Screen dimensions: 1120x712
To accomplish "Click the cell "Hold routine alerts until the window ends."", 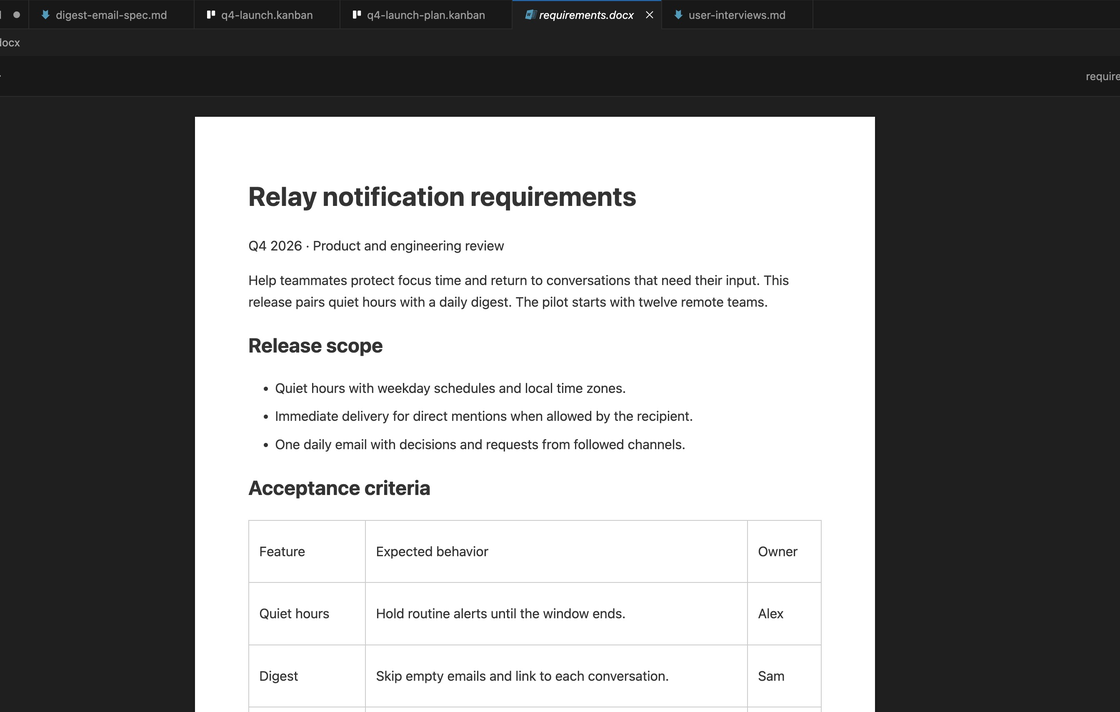I will point(556,613).
